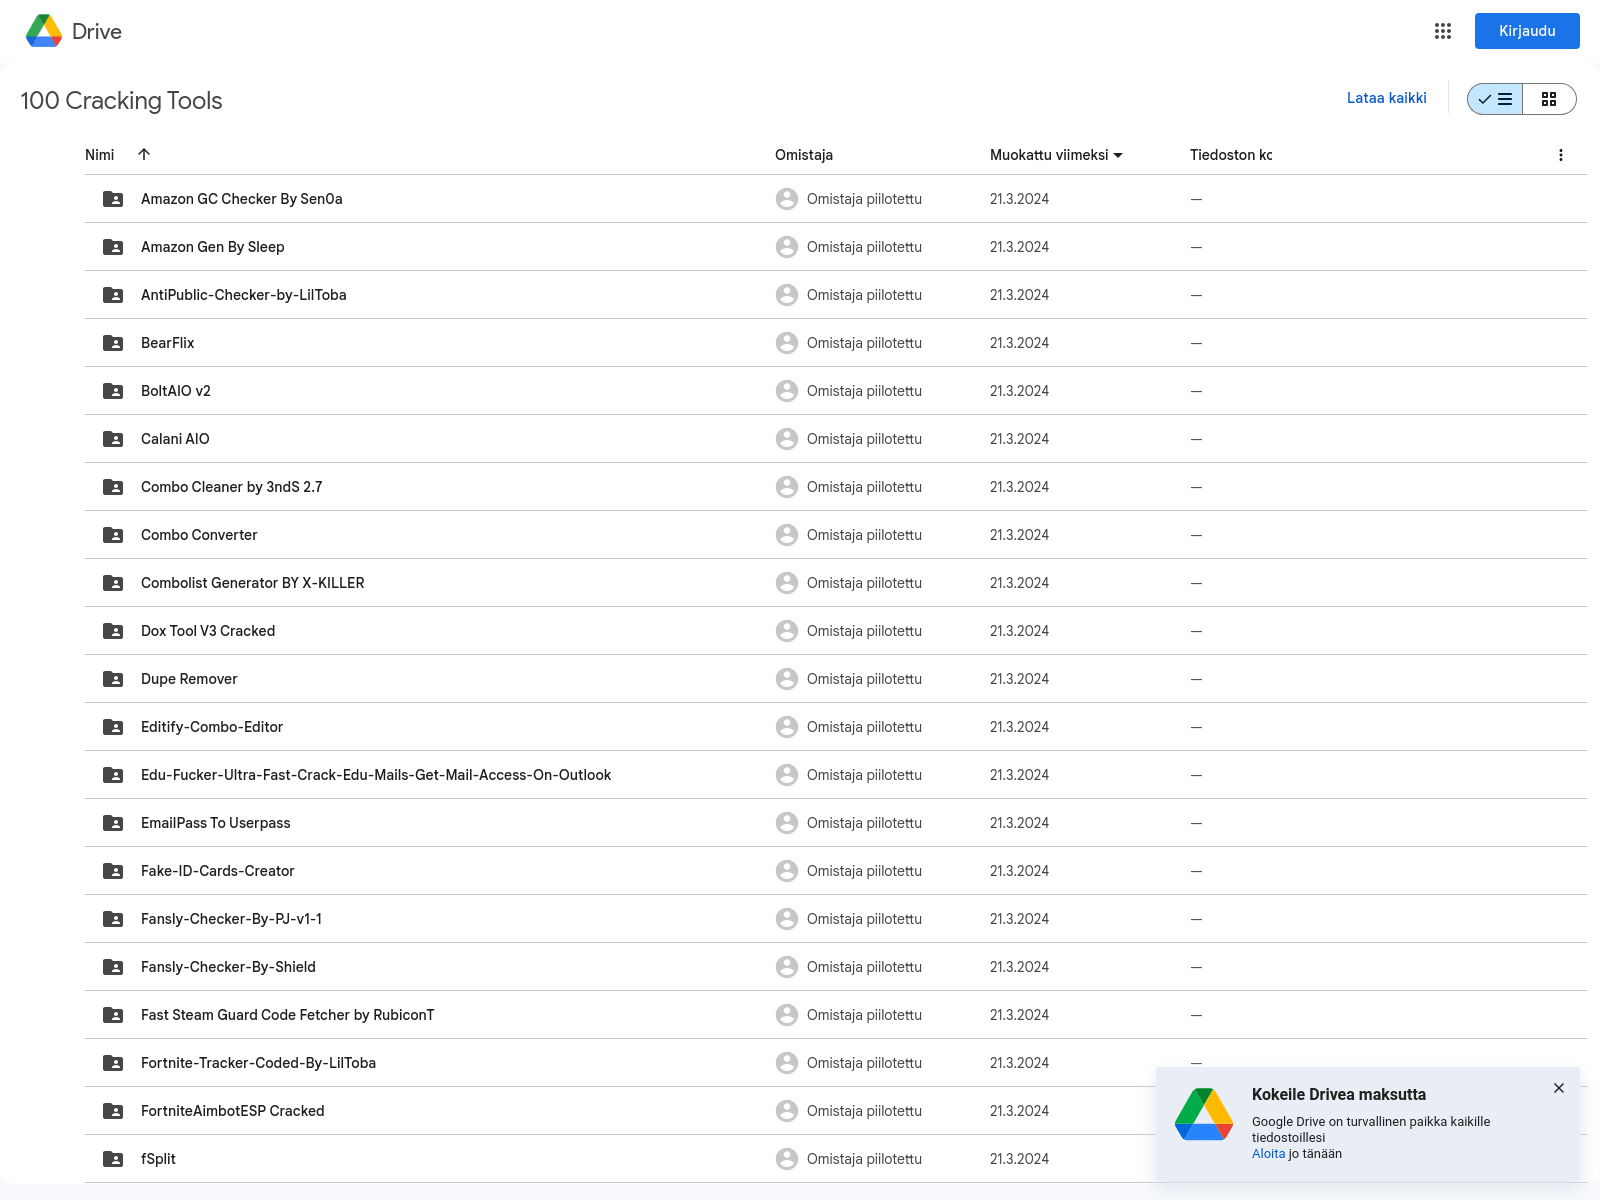Click the Kokeile Drivea maksutta heading
Viewport: 1600px width, 1200px height.
(x=1339, y=1095)
